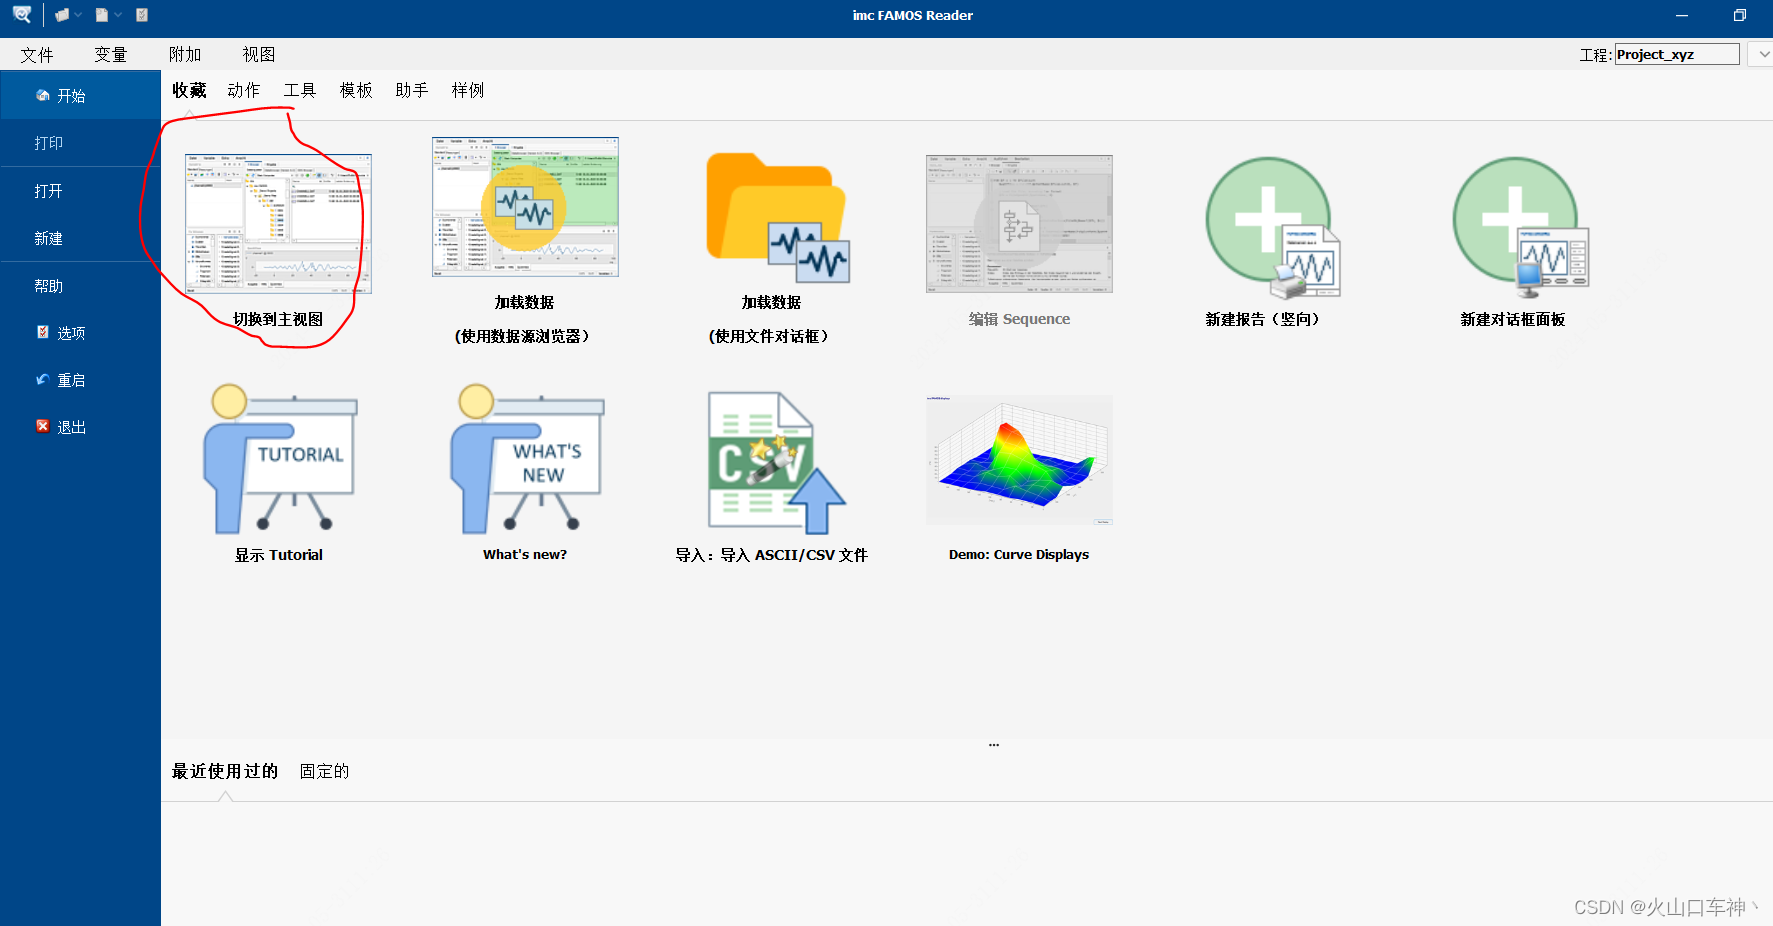
Task: Select 打开 in the left sidebar
Action: (80, 191)
